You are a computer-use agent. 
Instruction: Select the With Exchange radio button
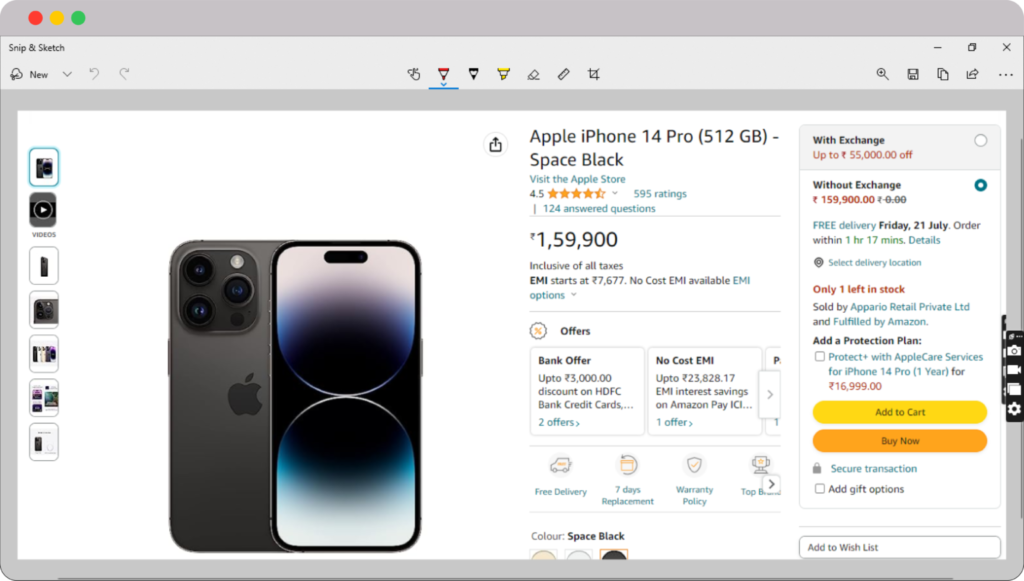[x=980, y=141]
